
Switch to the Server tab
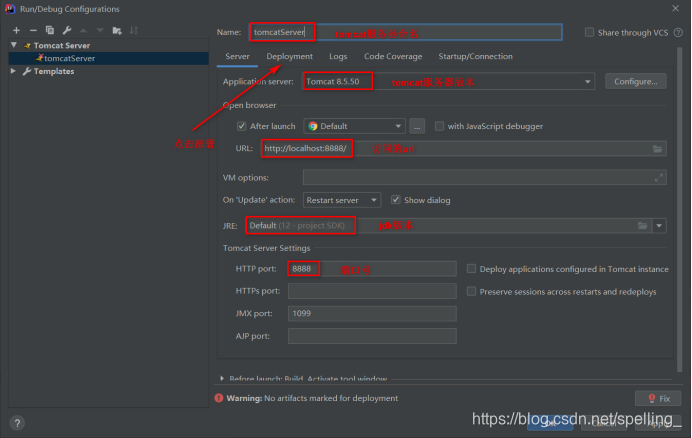pos(237,57)
